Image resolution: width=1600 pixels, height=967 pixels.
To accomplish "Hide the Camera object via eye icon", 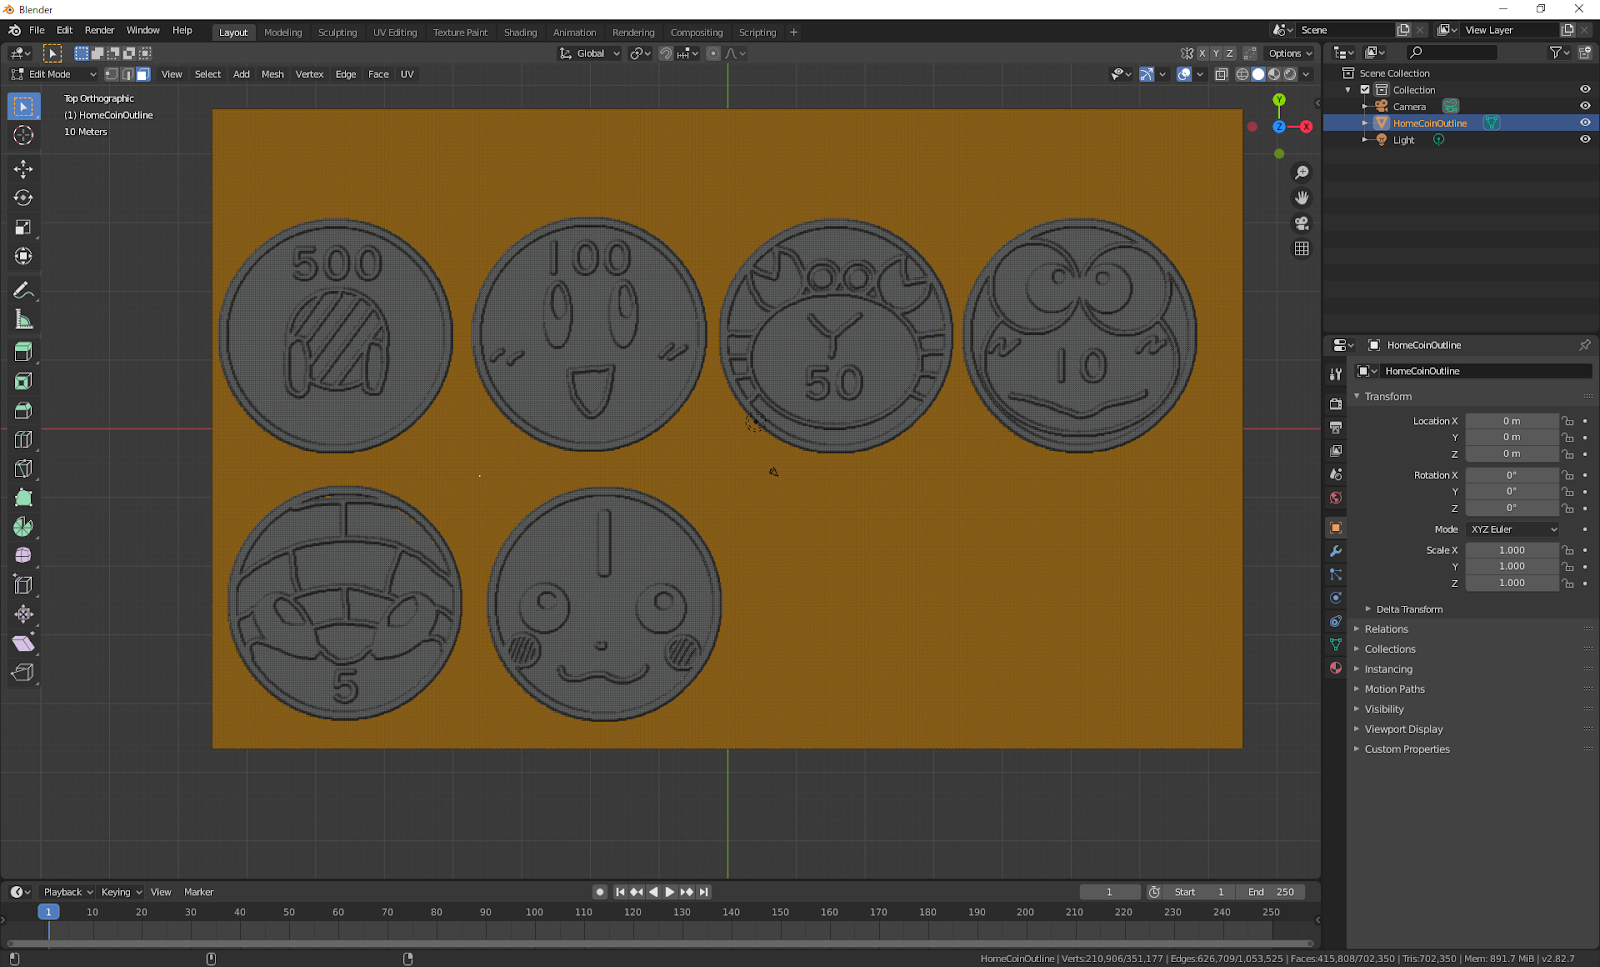I will [x=1585, y=106].
